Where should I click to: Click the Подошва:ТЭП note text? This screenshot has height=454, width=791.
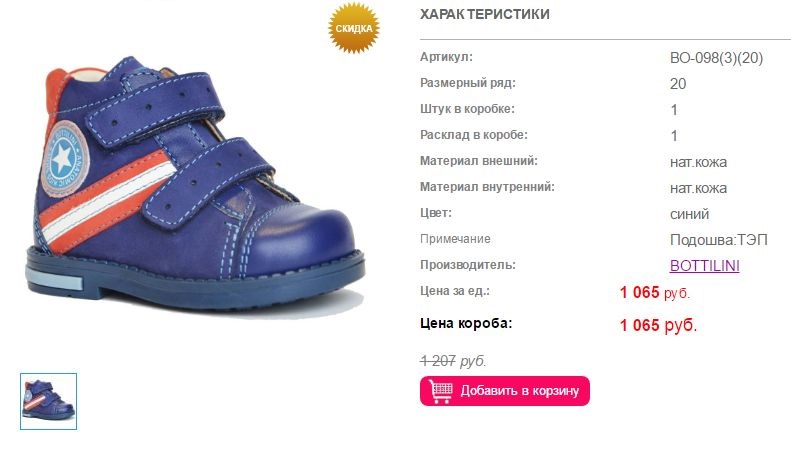pos(719,240)
